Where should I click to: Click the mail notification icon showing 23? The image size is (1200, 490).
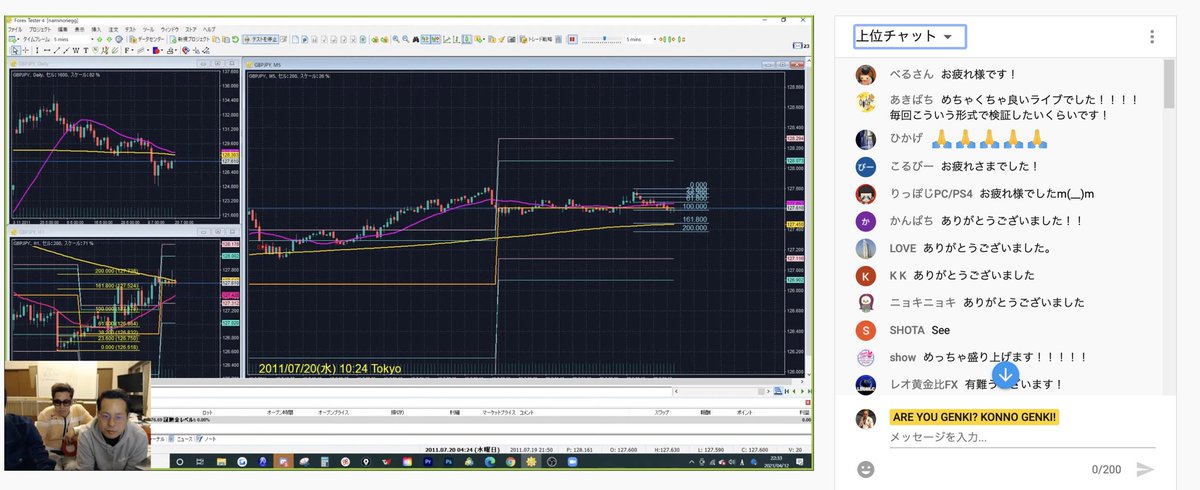pyautogui.click(x=800, y=45)
